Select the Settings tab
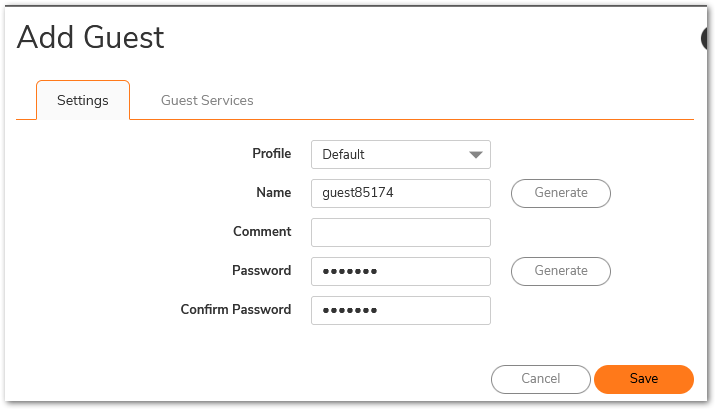The height and width of the screenshot is (410, 716). (83, 100)
